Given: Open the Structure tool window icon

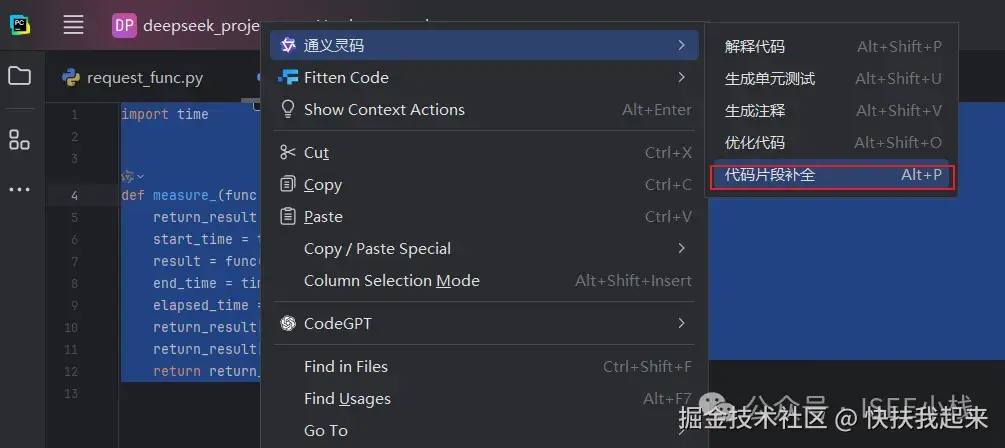Looking at the screenshot, I should [19, 139].
